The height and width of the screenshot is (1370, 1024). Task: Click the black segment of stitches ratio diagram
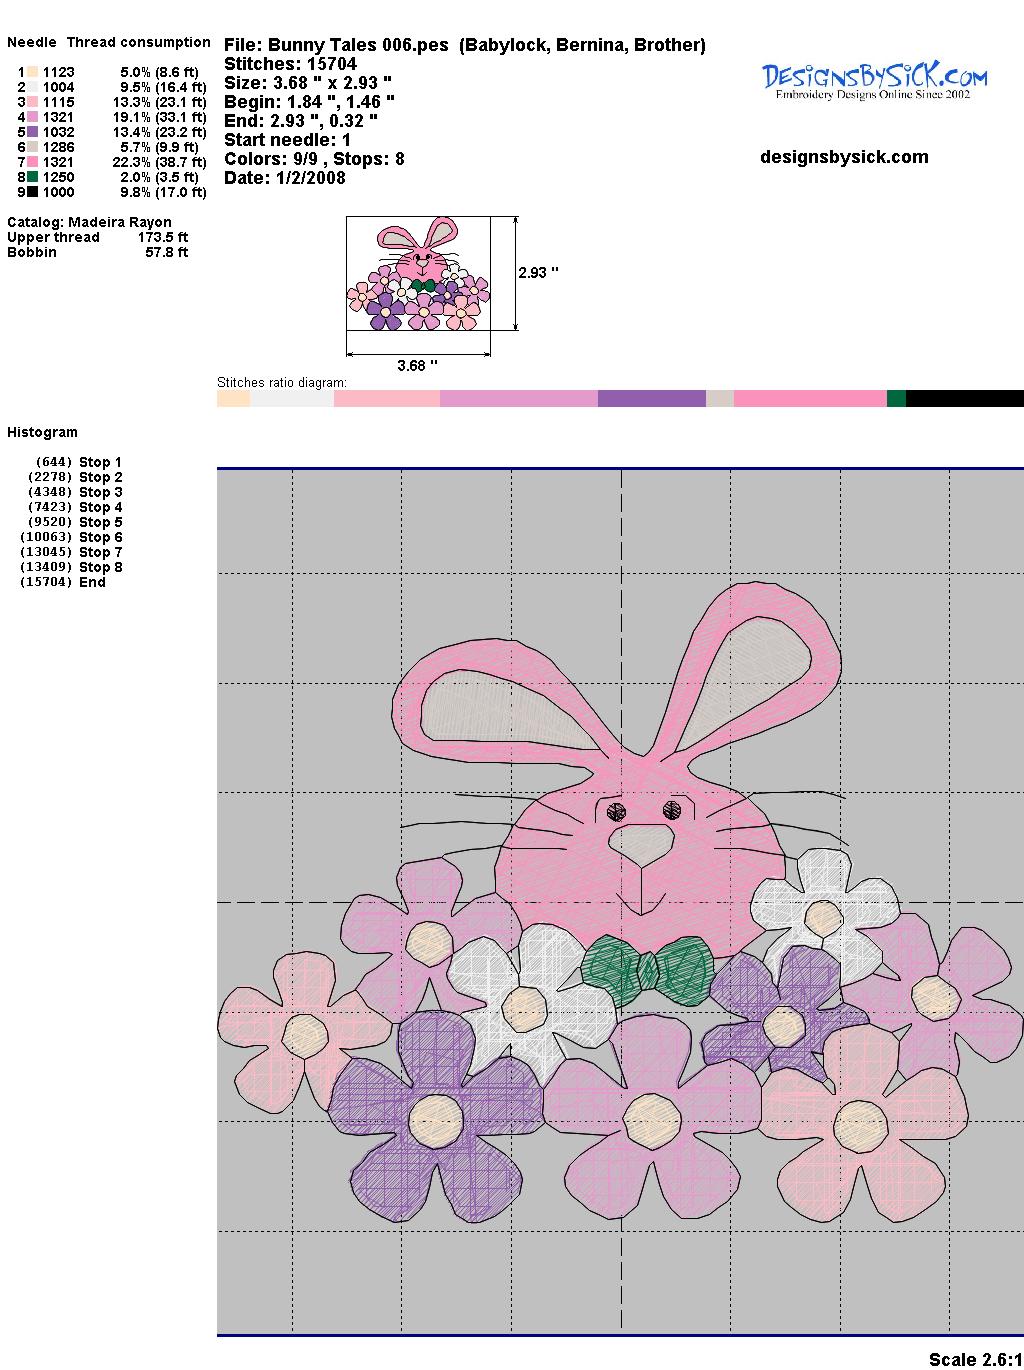964,398
